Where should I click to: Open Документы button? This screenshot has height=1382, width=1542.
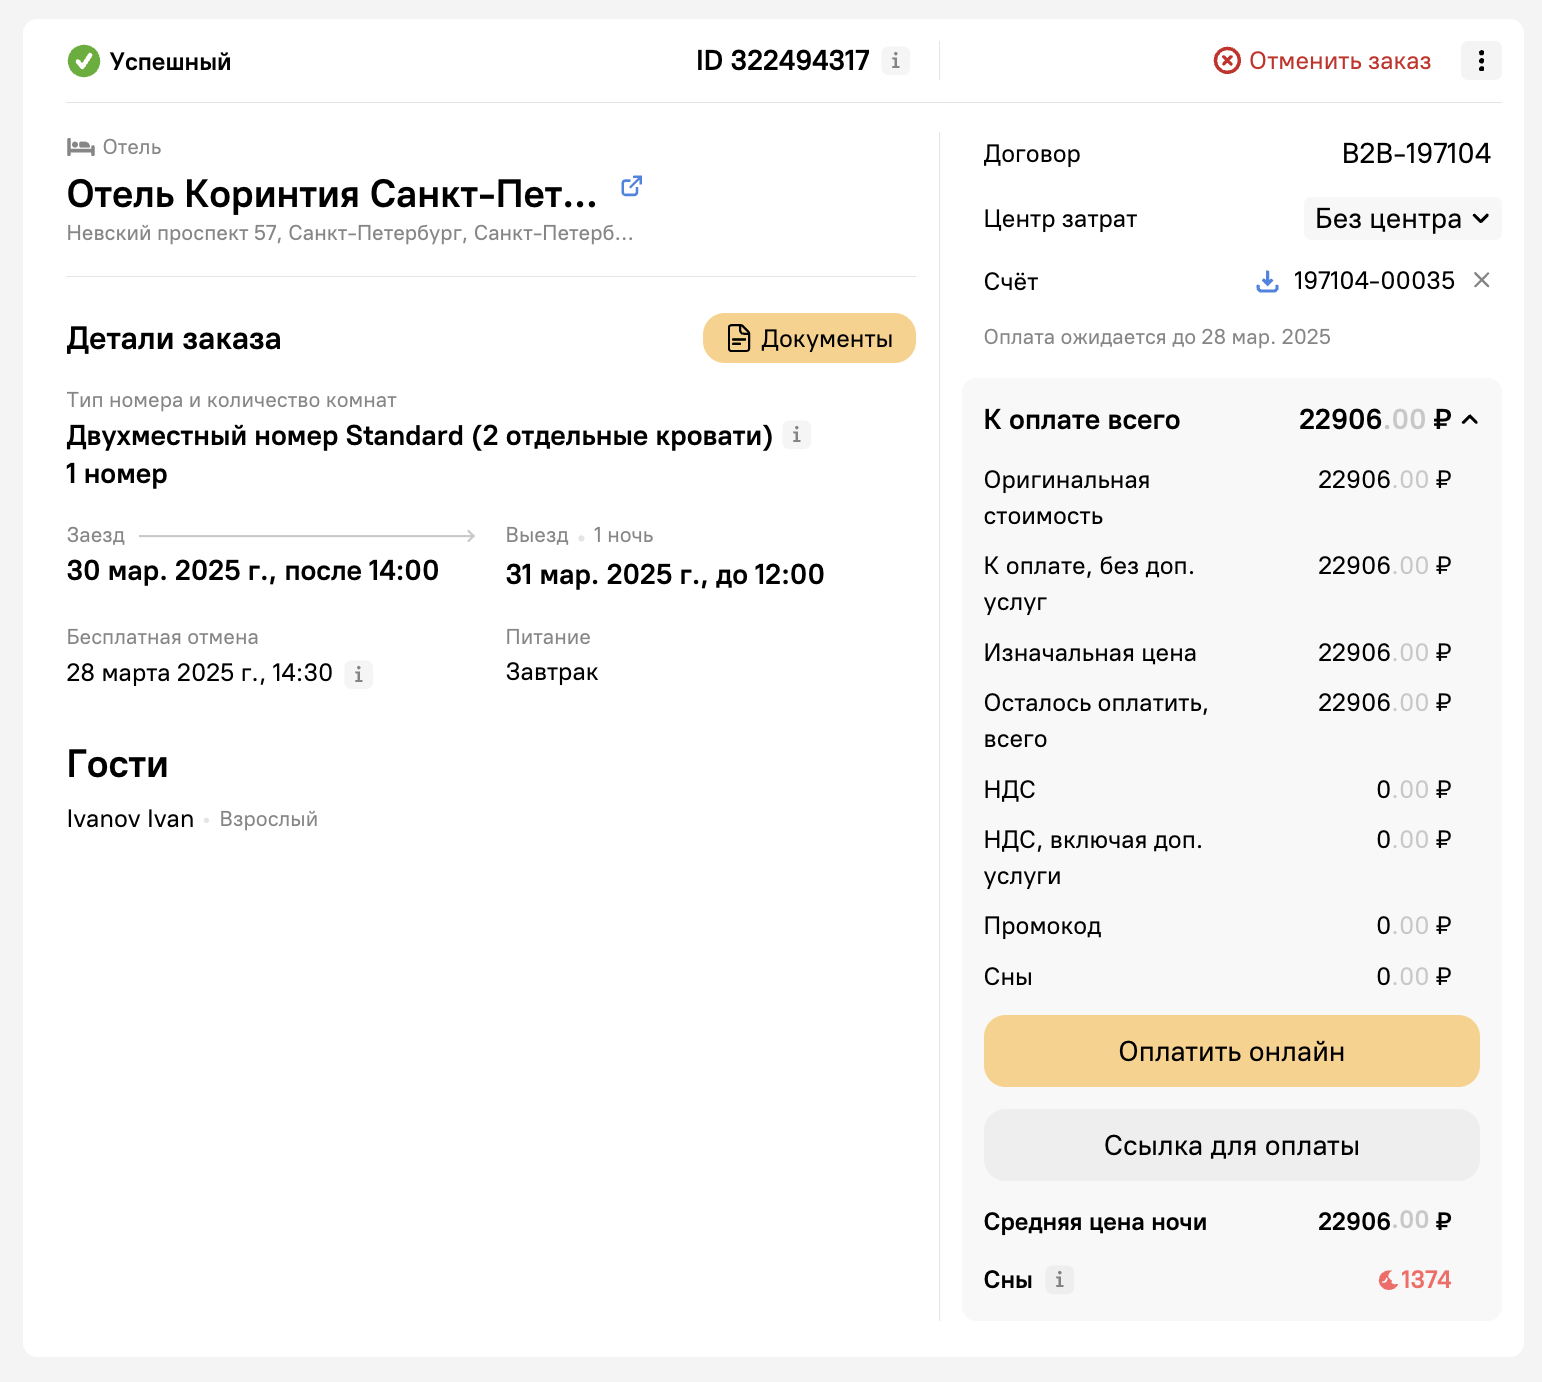pyautogui.click(x=809, y=338)
